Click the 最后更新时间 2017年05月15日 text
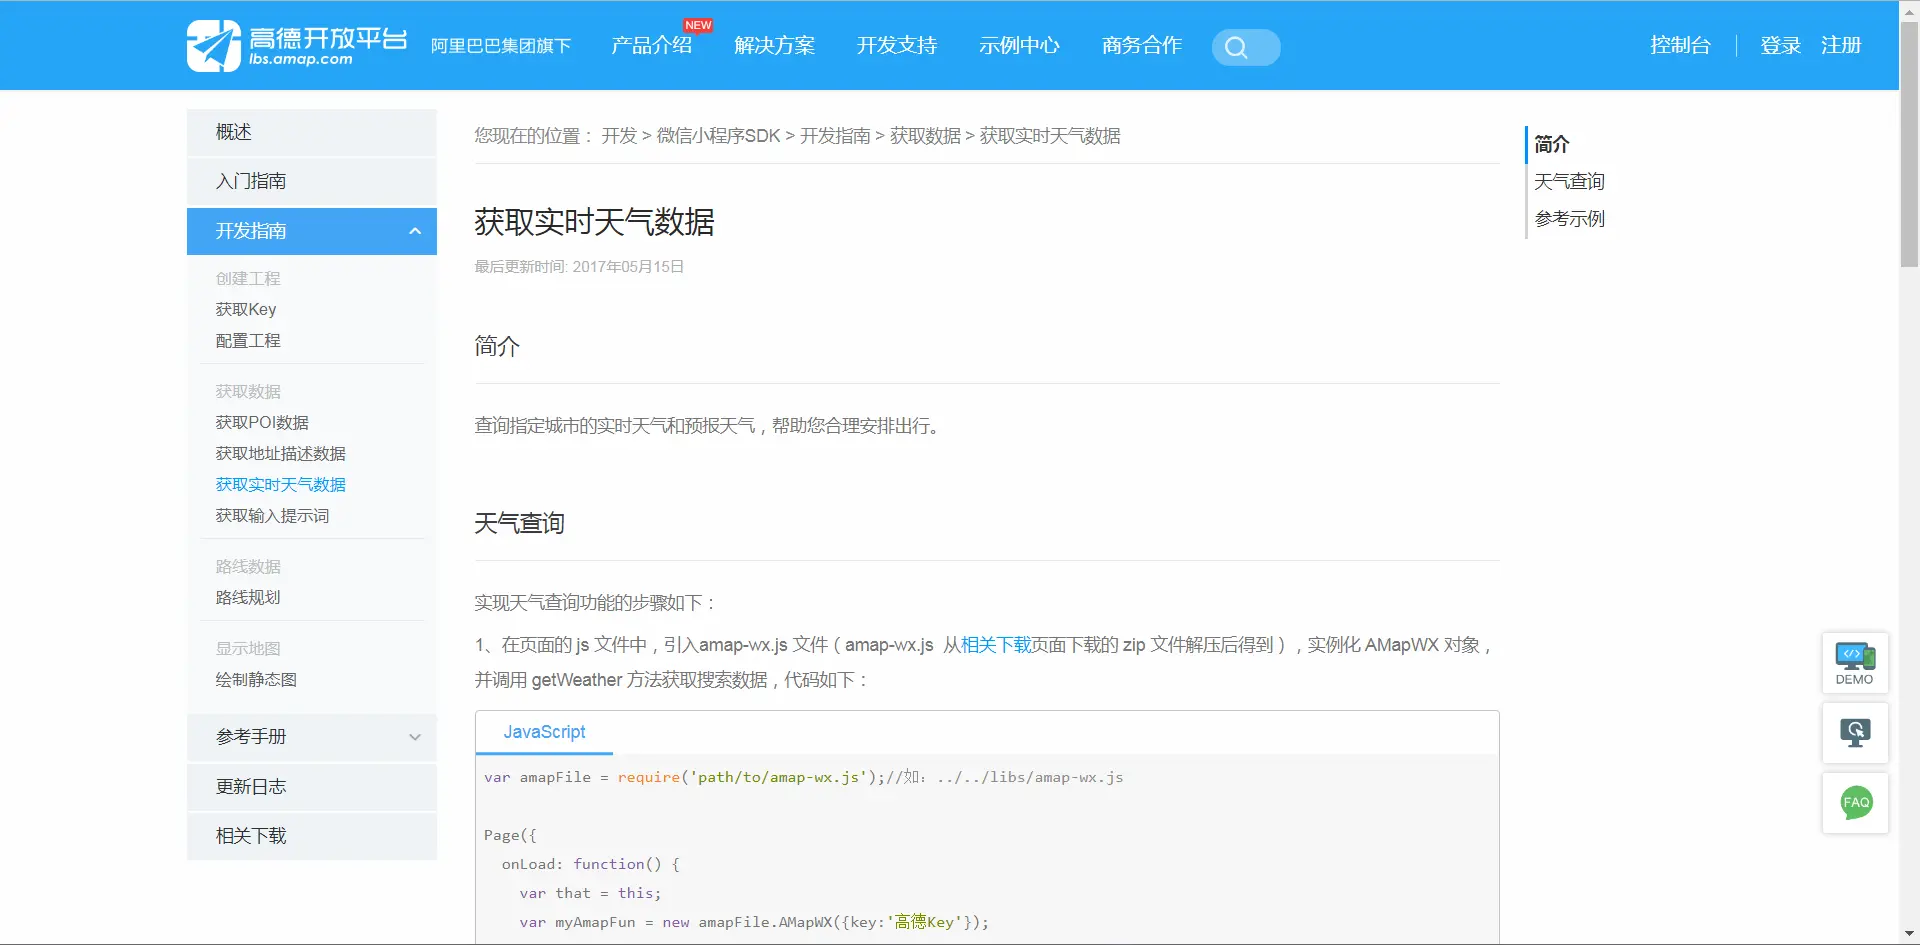This screenshot has width=1920, height=945. (579, 267)
